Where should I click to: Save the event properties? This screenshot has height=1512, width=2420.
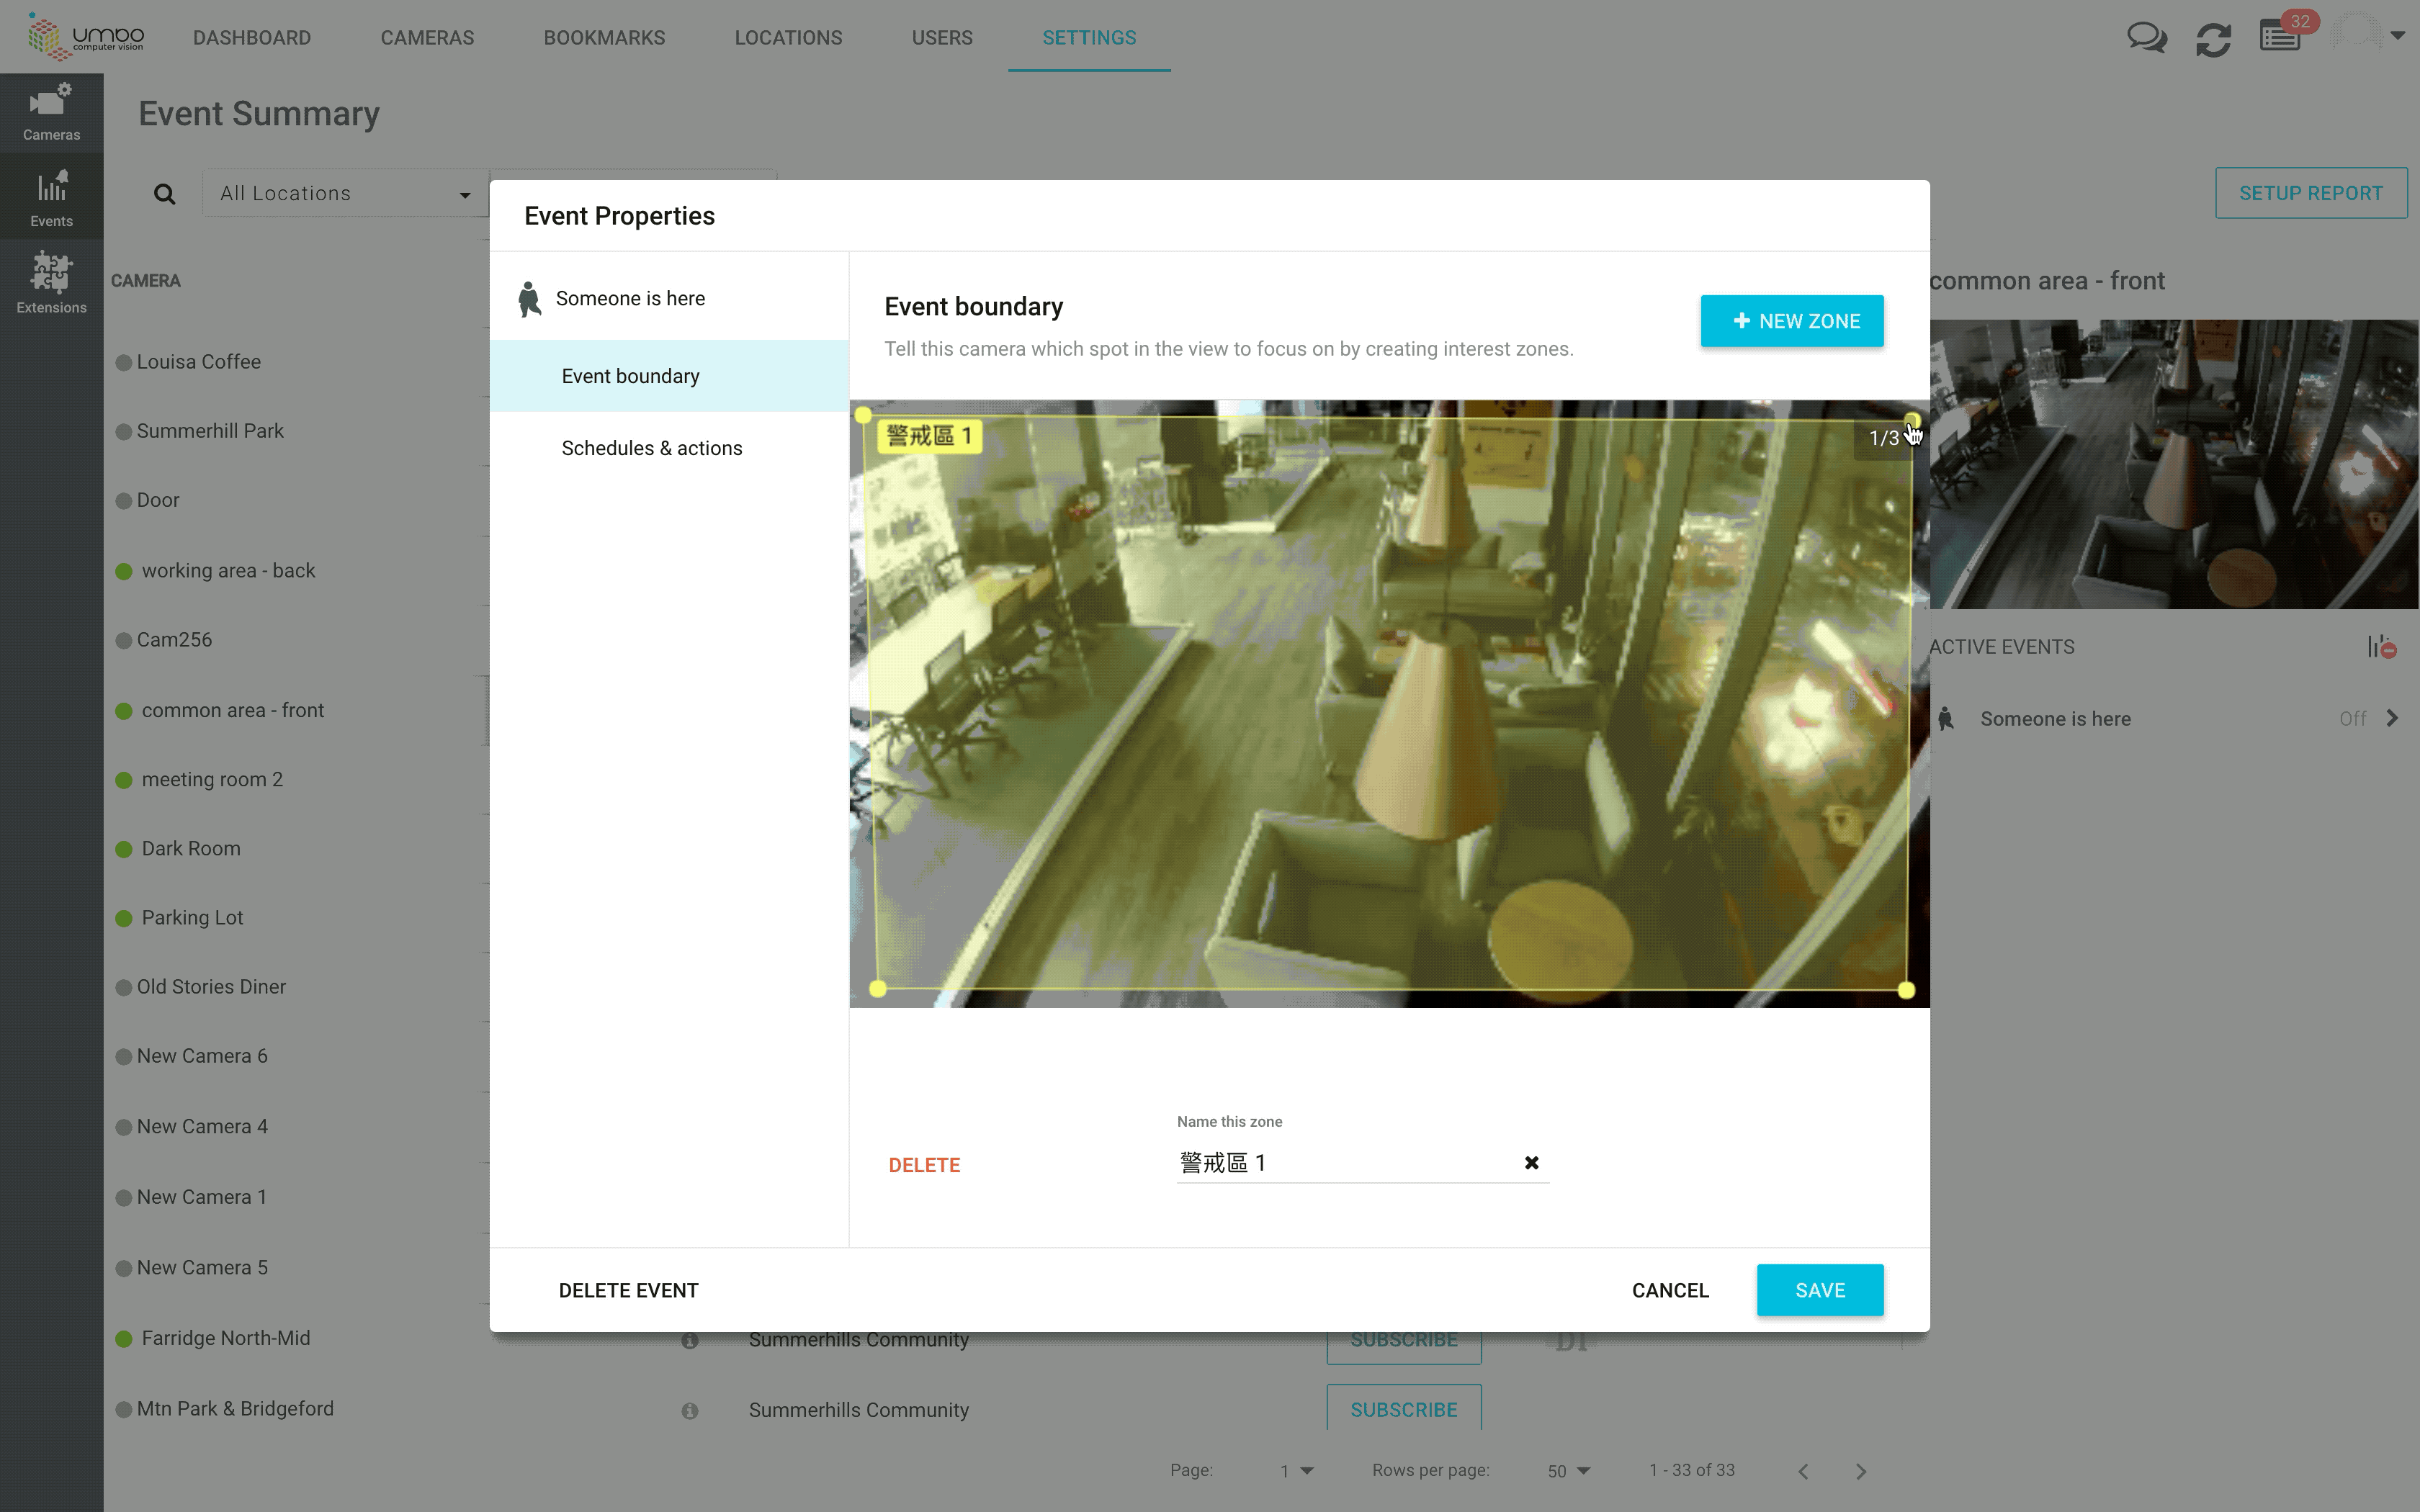point(1819,1290)
